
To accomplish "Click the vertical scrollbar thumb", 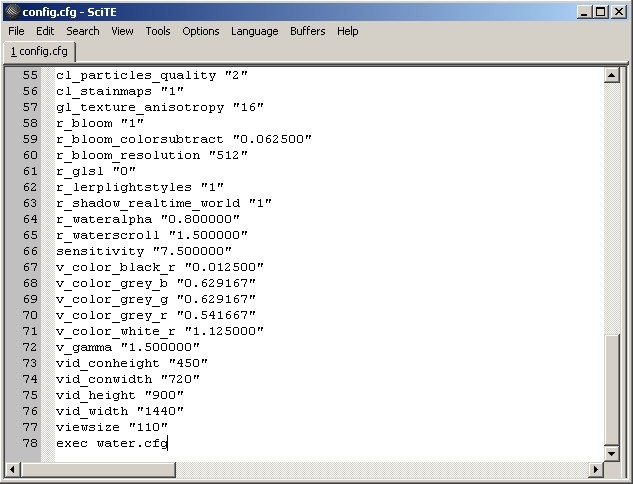I will point(612,390).
